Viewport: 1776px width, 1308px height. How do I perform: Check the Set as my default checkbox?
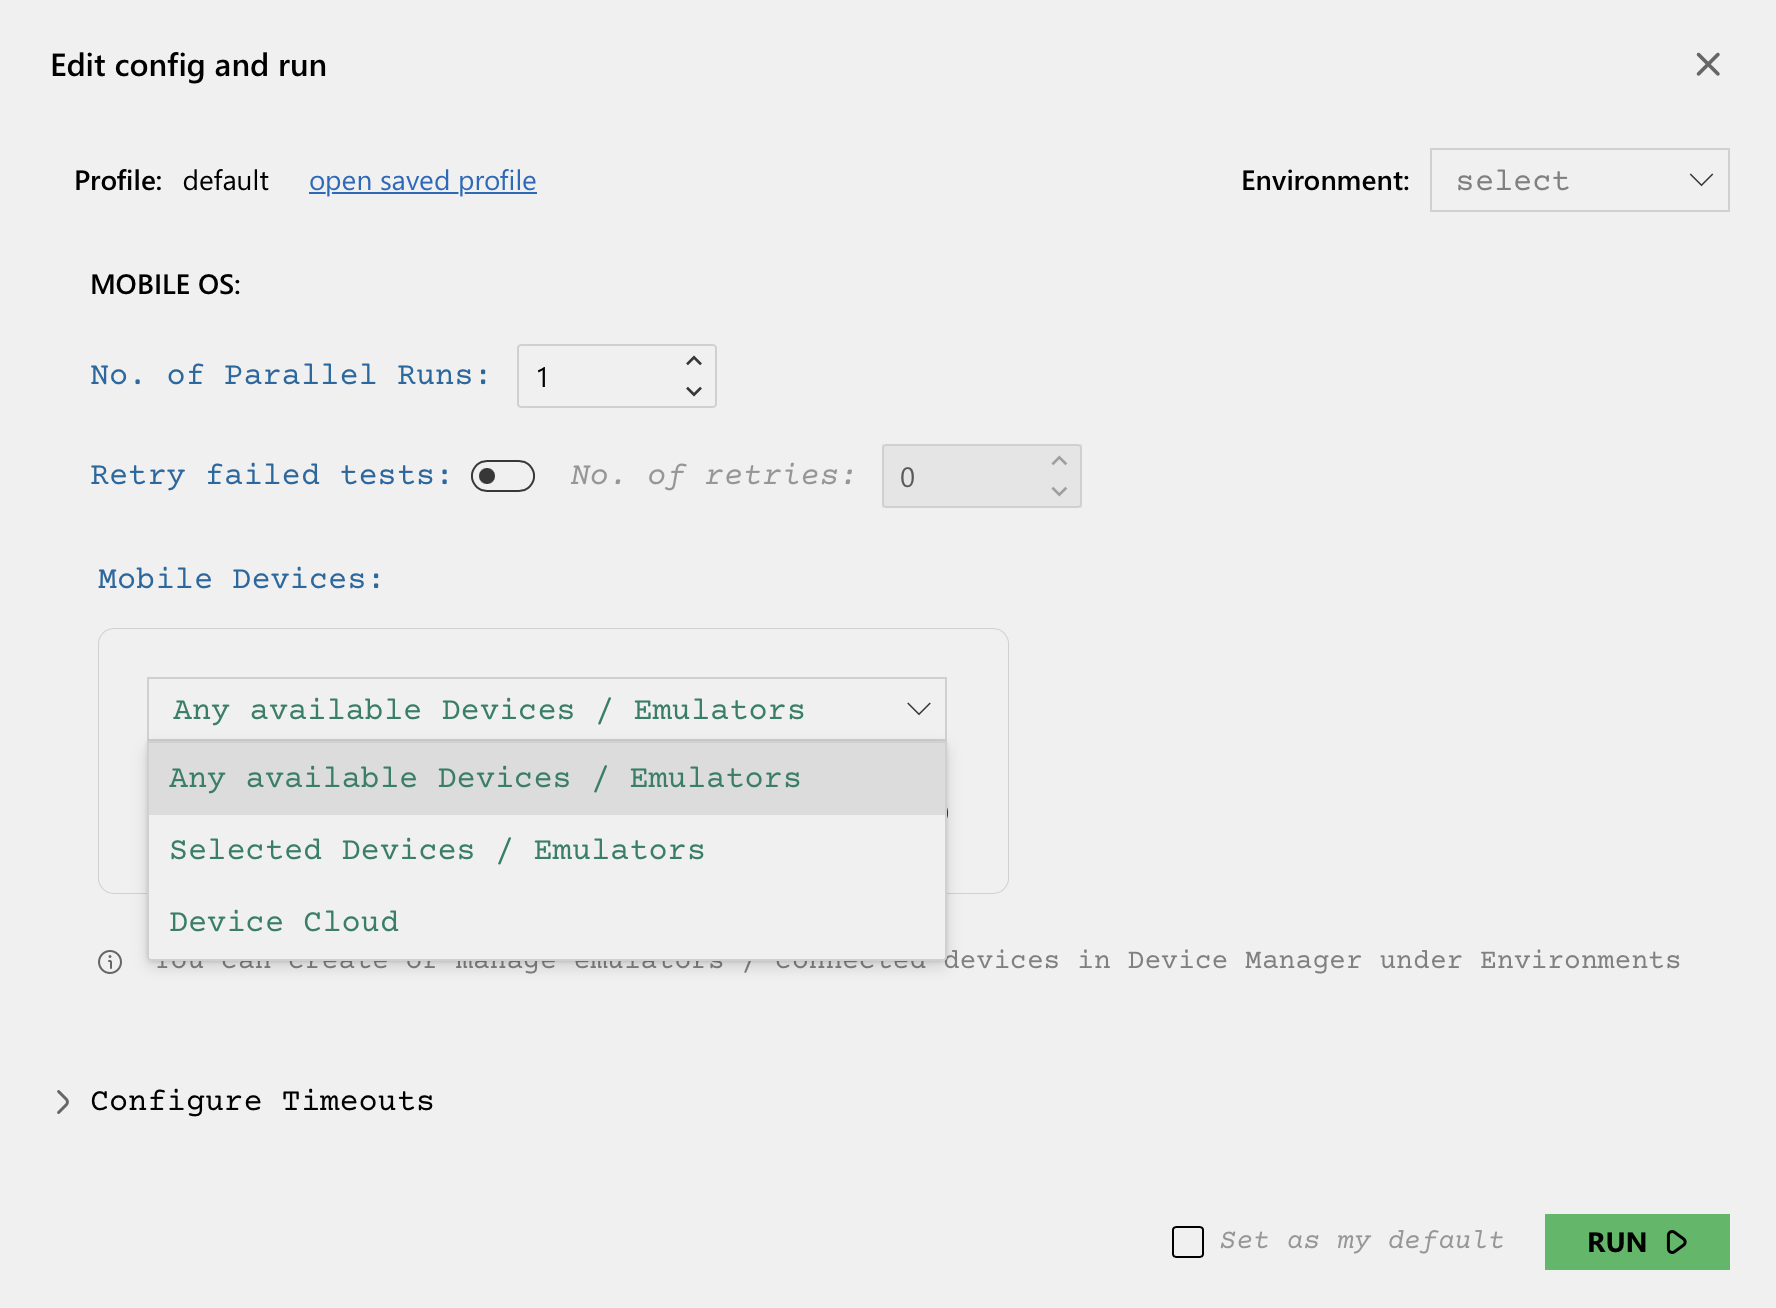(1187, 1241)
